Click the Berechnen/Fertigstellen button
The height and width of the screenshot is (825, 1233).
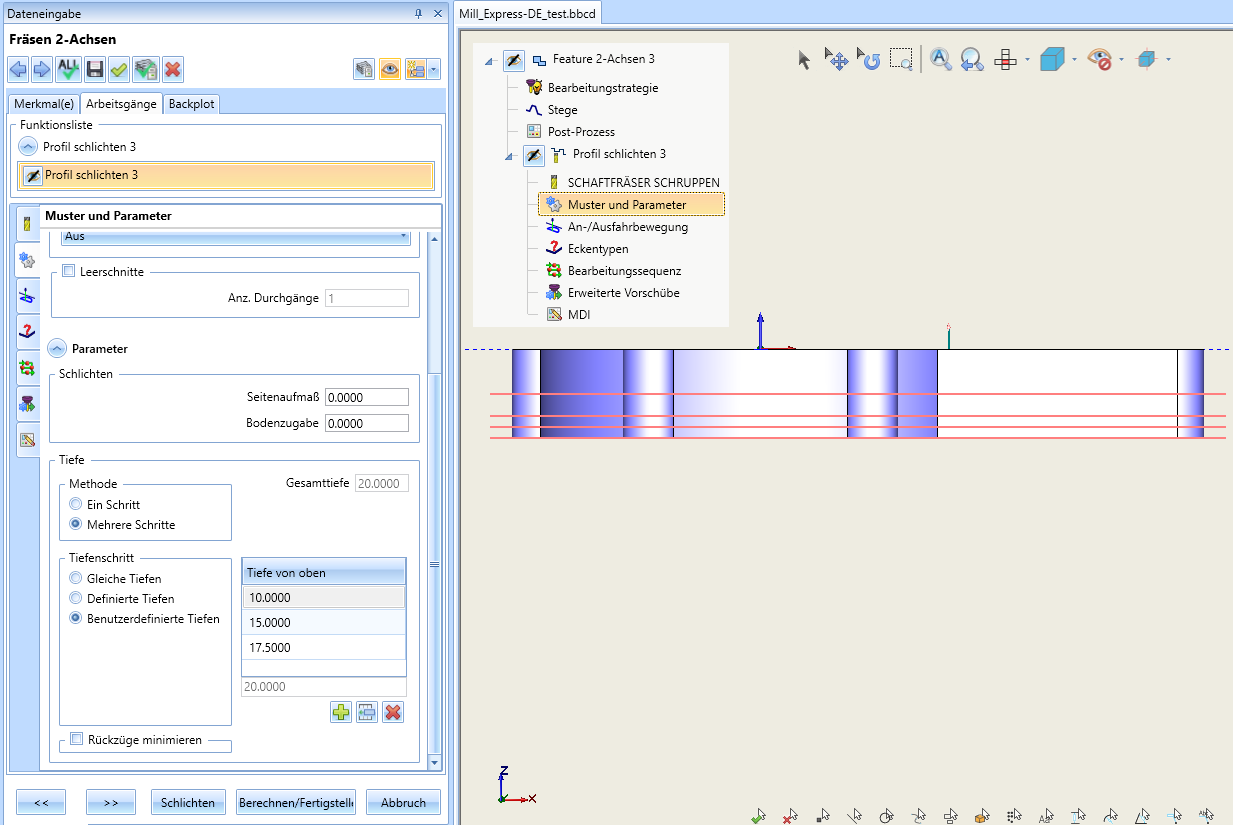coord(295,803)
